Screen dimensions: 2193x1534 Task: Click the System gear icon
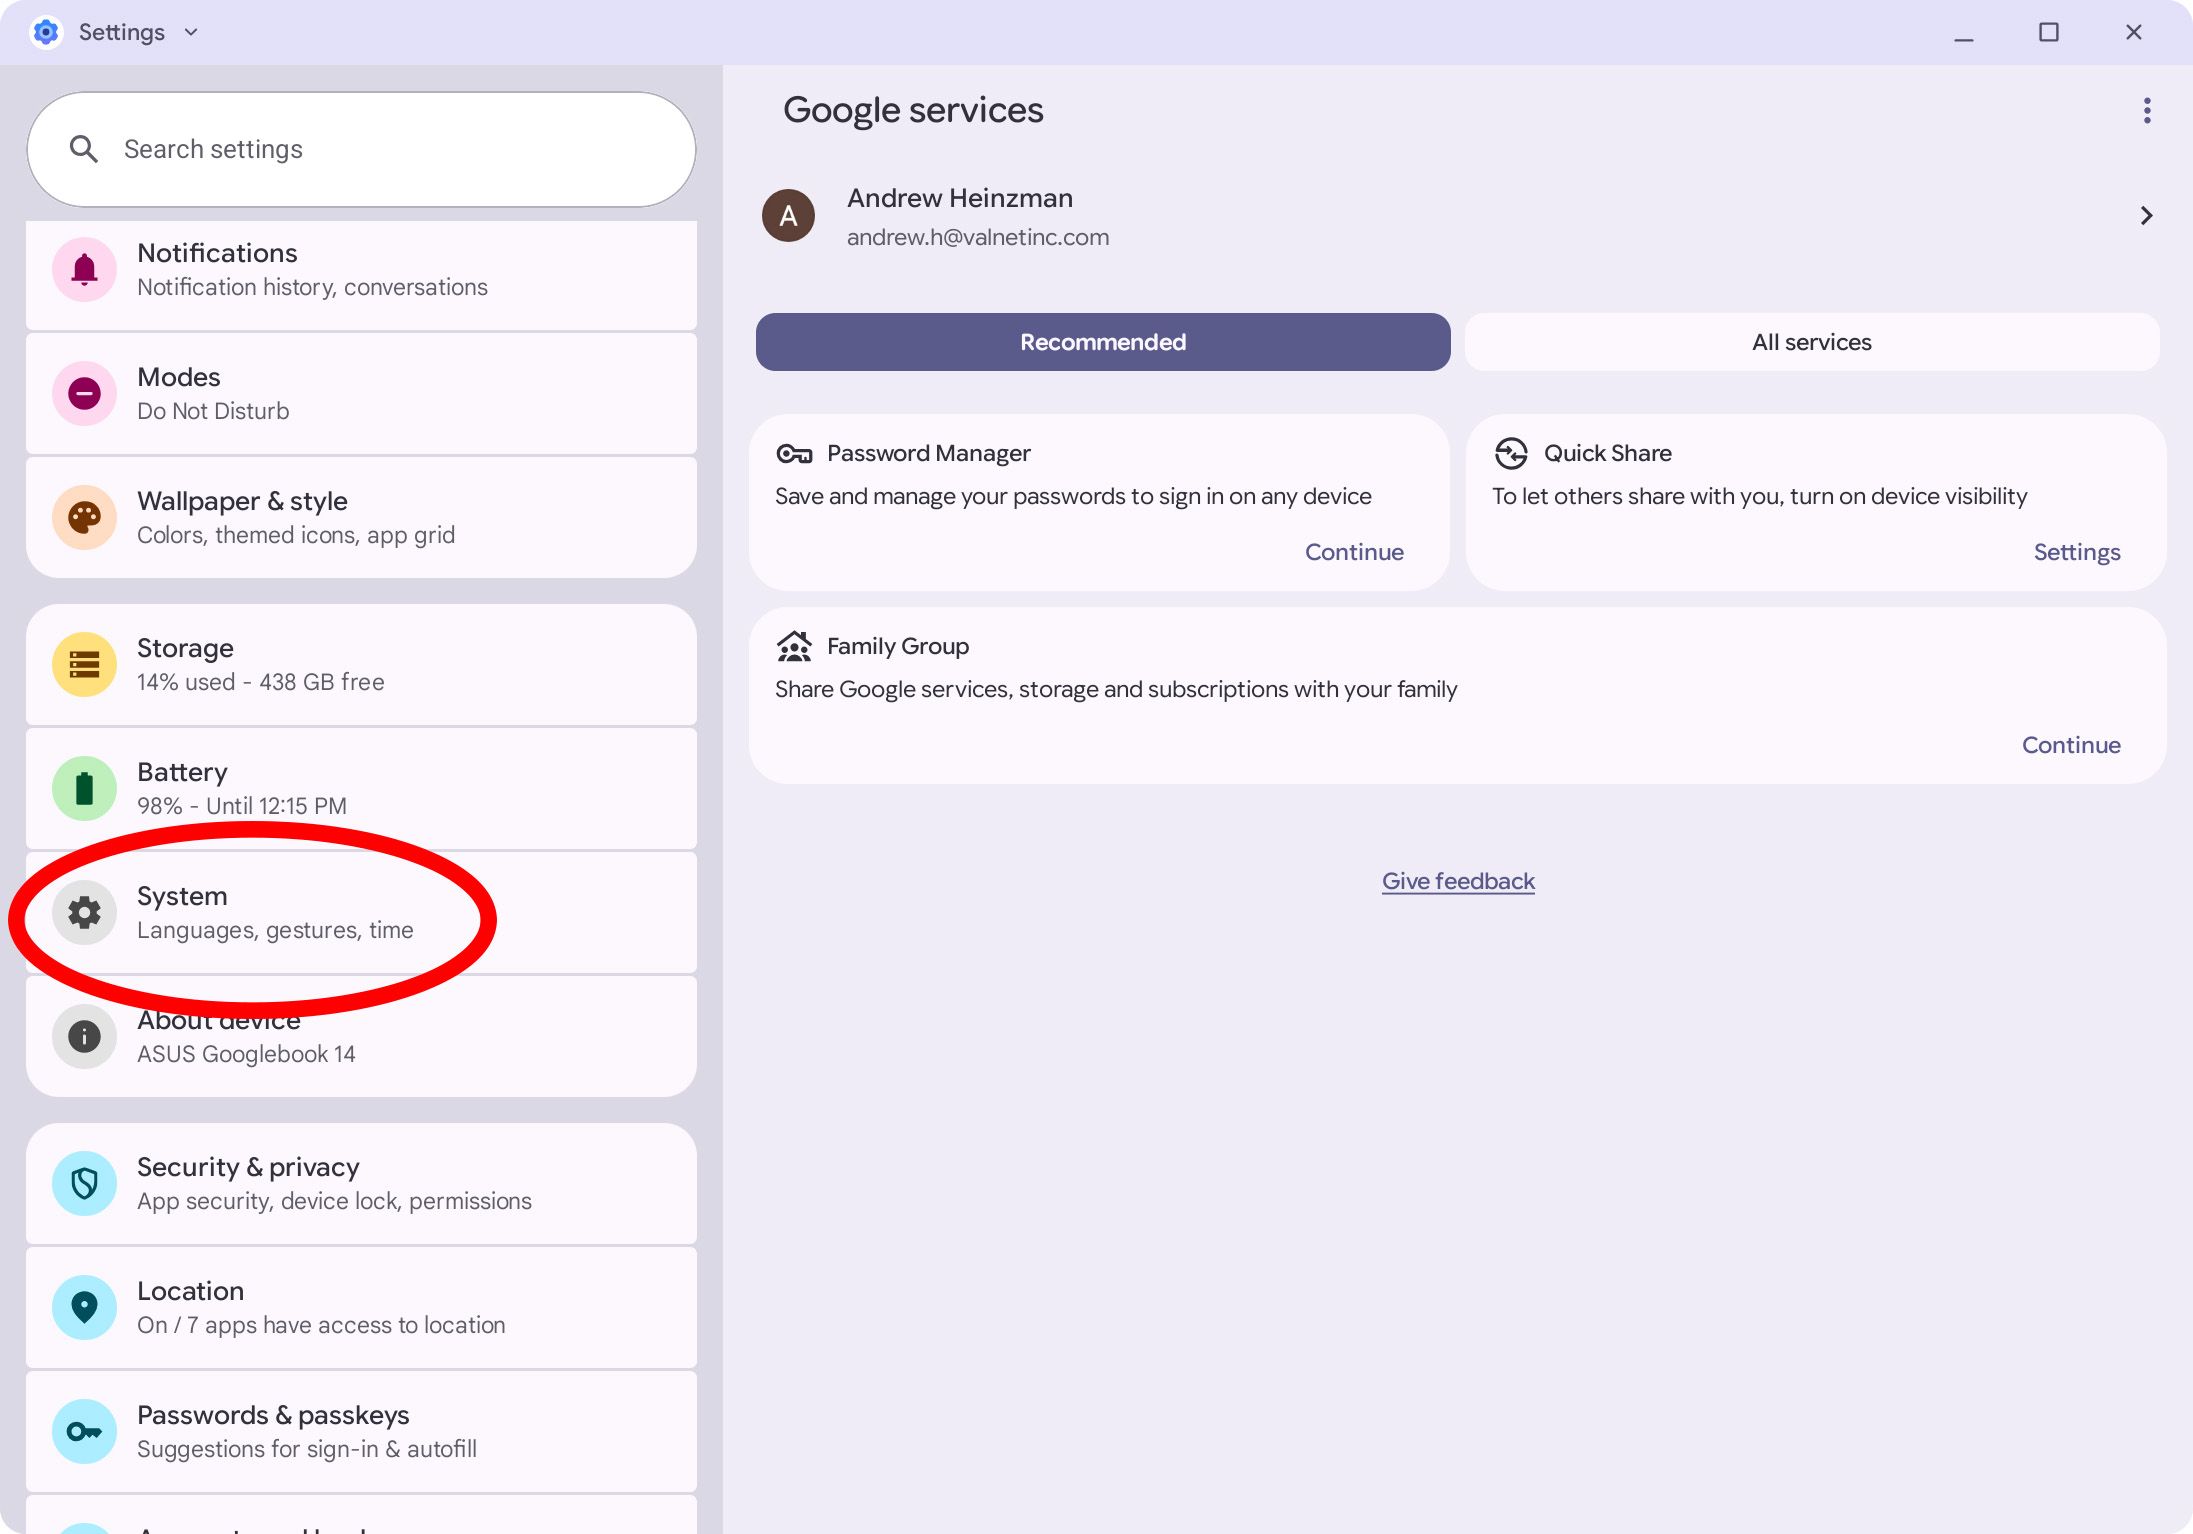(x=84, y=913)
